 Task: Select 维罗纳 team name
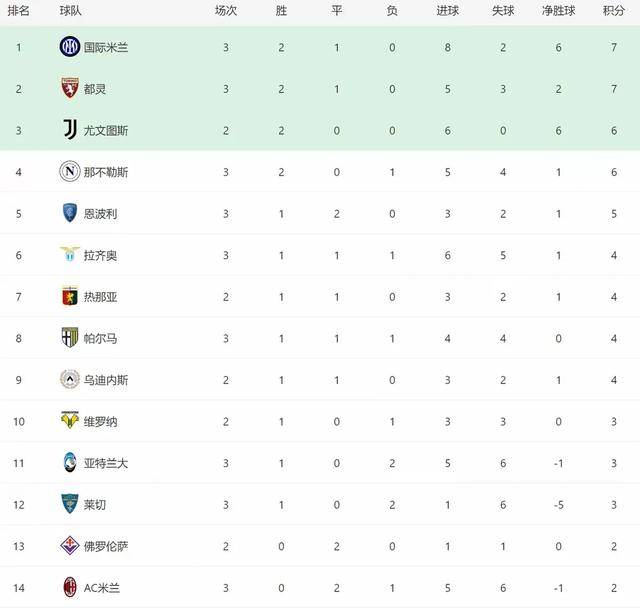100,421
